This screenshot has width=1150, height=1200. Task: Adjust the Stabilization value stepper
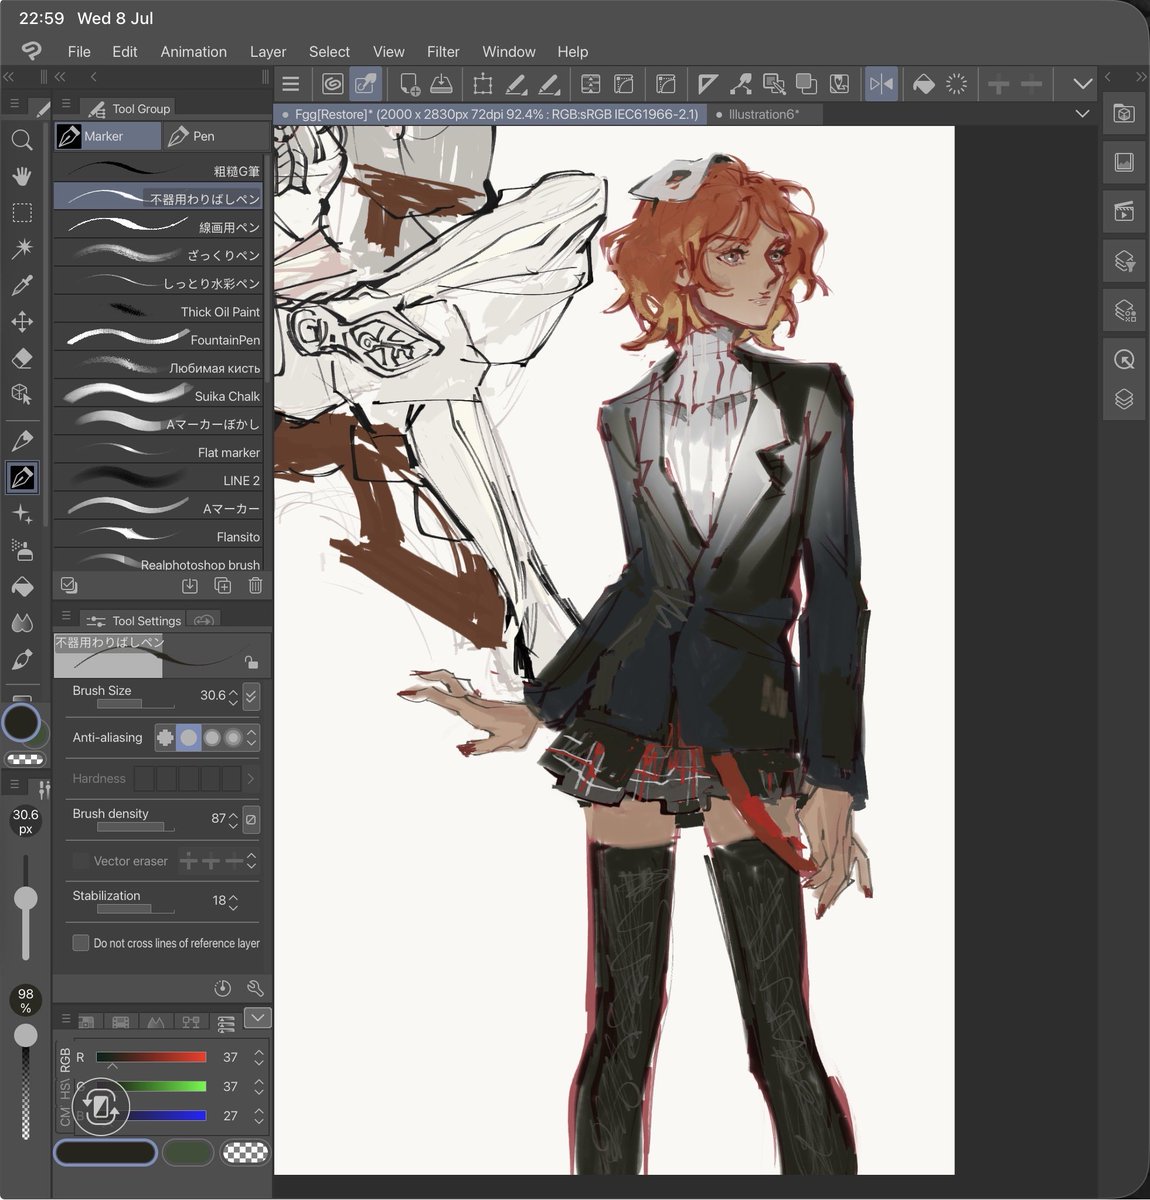pos(233,901)
